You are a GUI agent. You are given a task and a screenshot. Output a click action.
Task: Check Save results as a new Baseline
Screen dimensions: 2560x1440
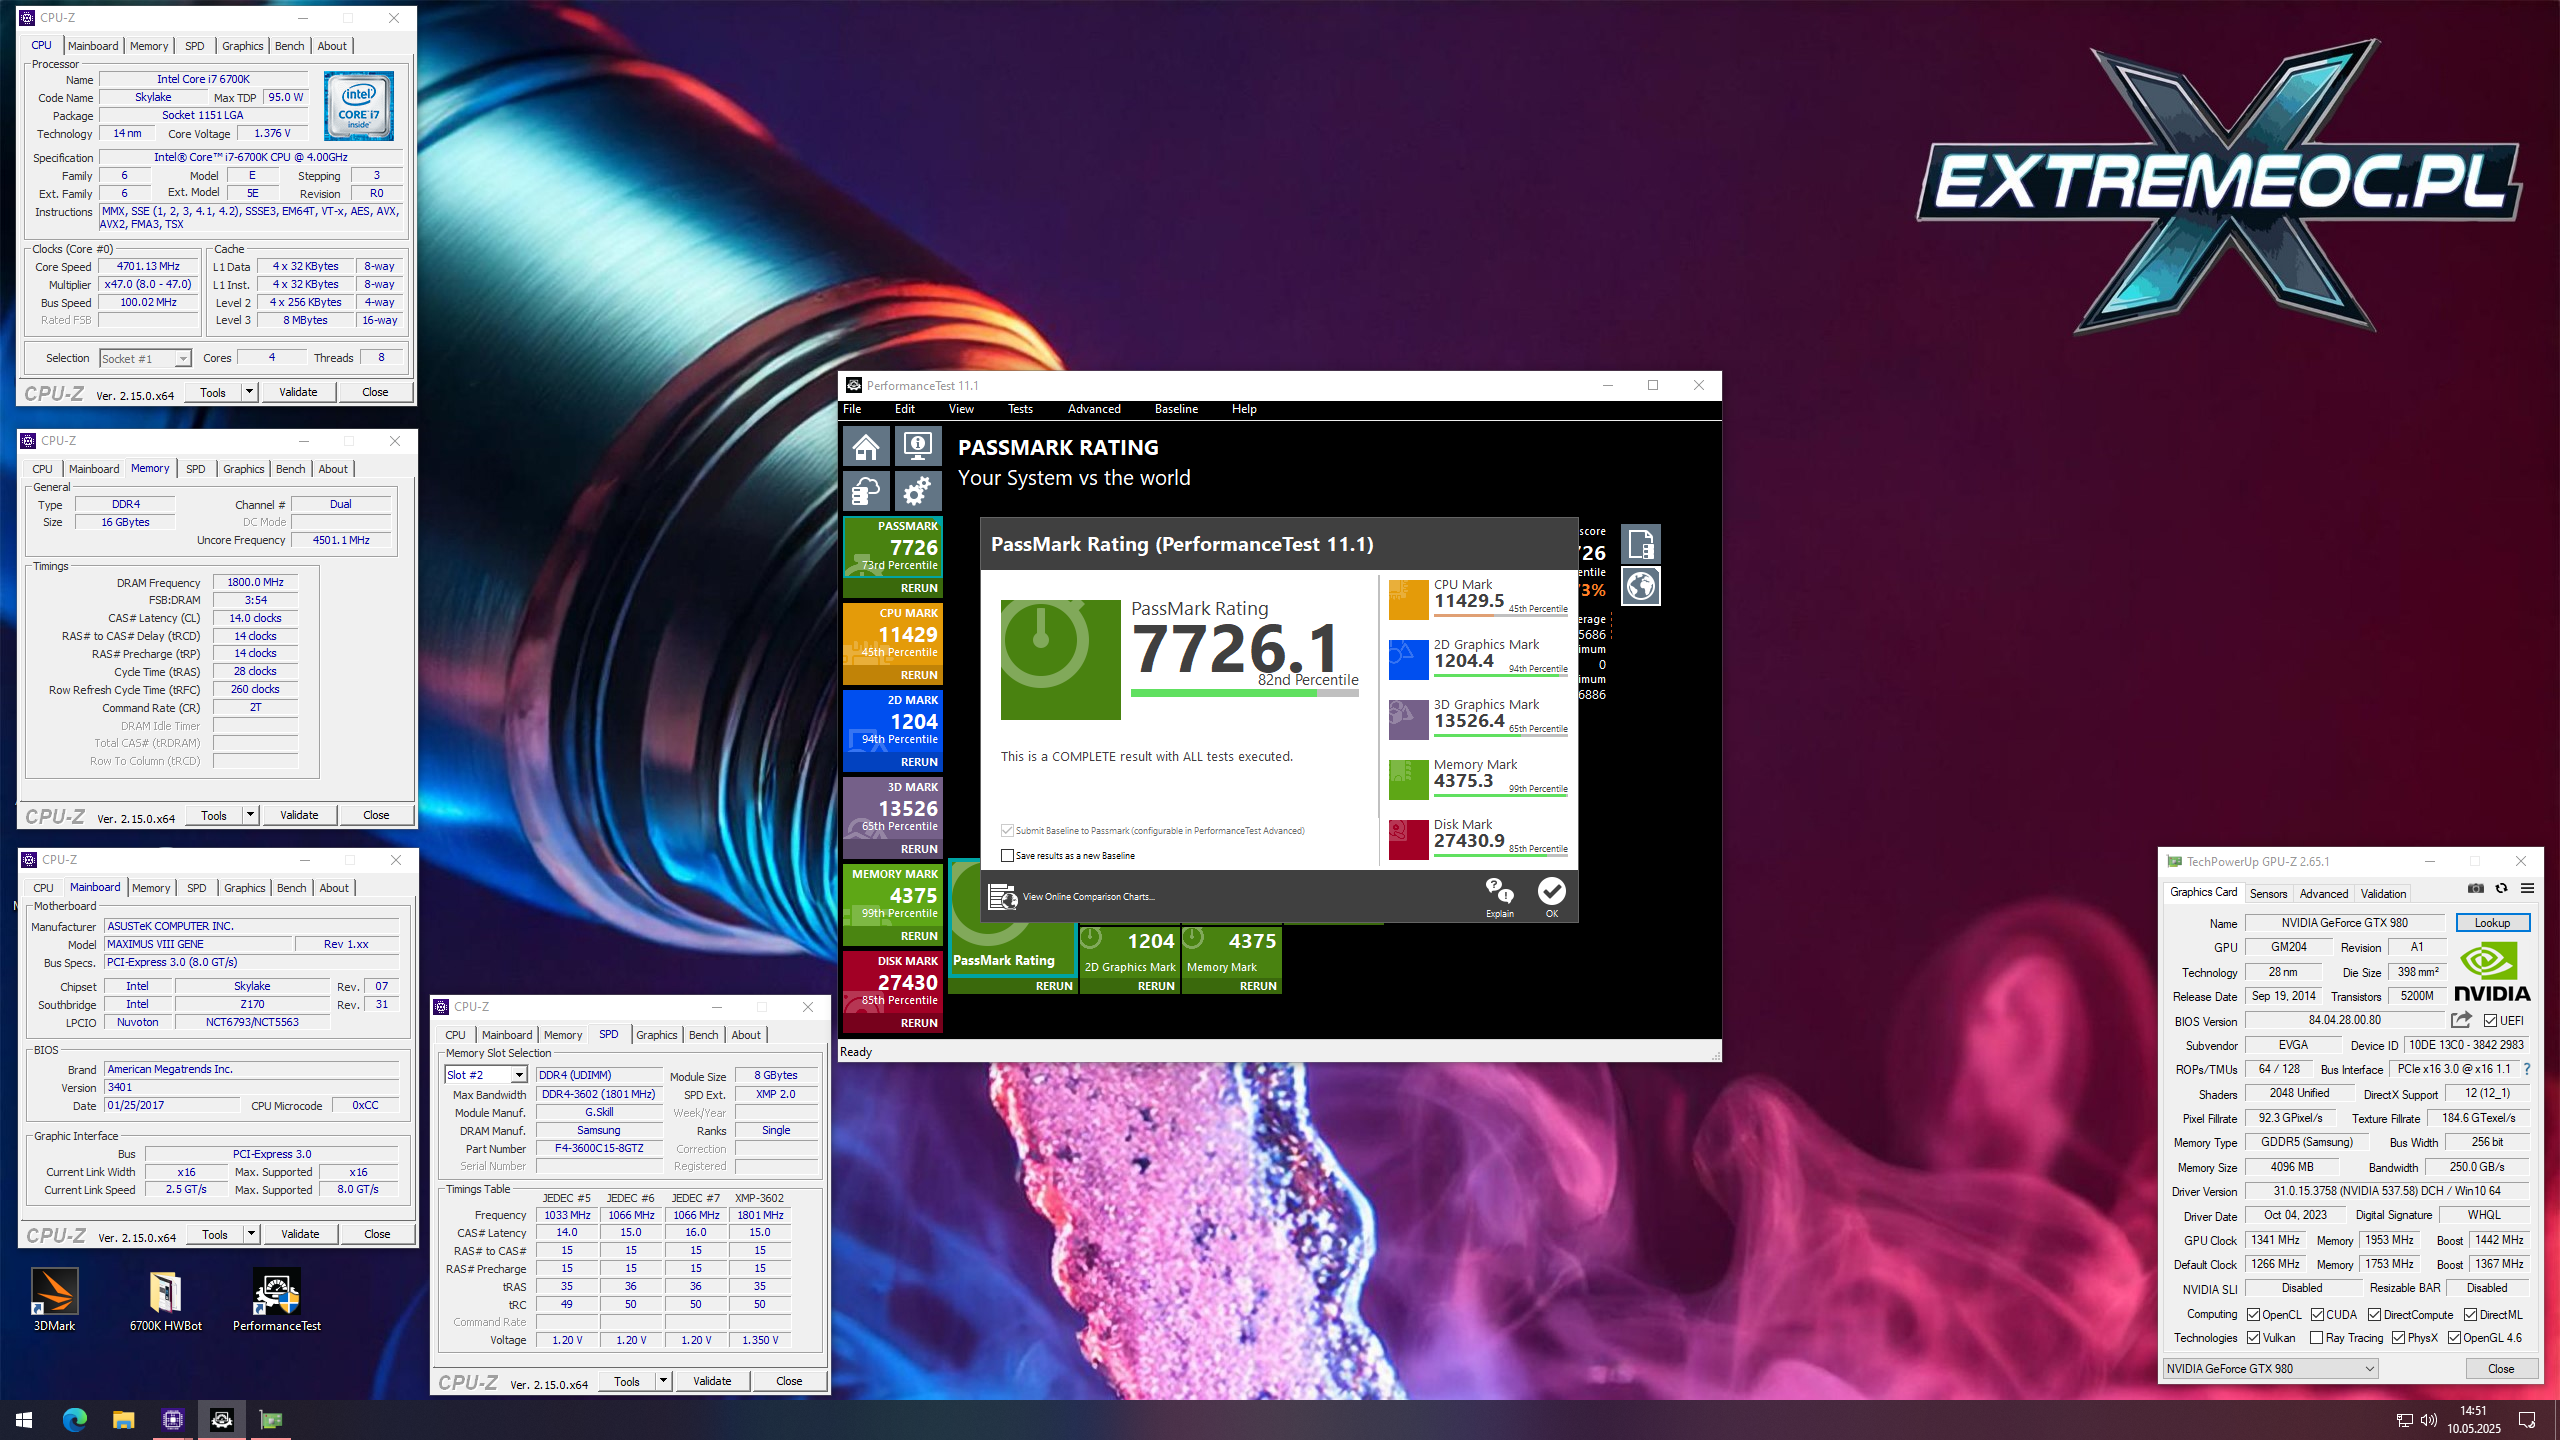[1007, 855]
